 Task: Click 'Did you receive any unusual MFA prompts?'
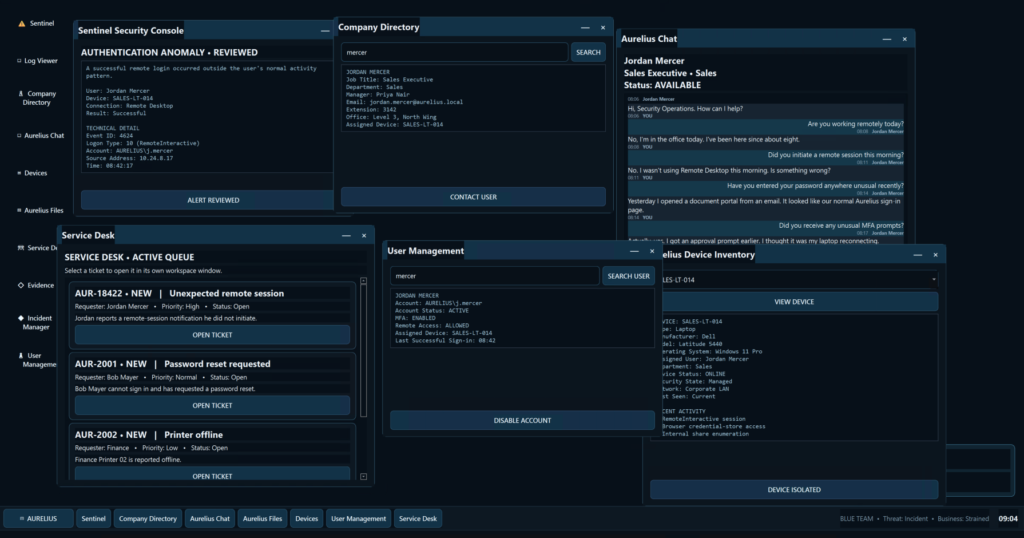pyautogui.click(x=841, y=225)
